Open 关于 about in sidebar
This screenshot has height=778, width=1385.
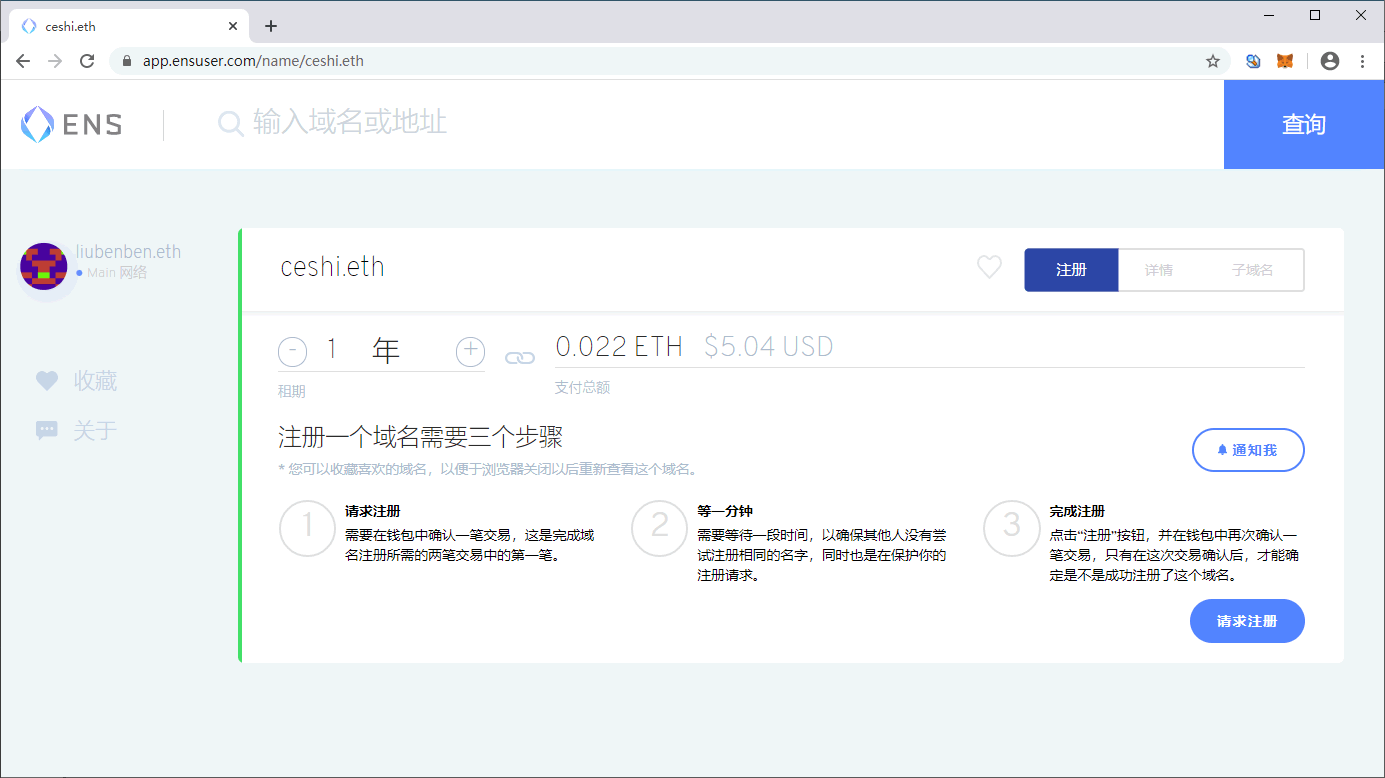click(76, 430)
